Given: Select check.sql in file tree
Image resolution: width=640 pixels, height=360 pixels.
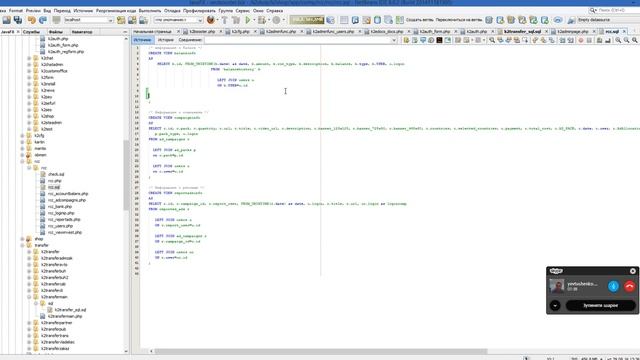Looking at the screenshot, I should point(56,174).
